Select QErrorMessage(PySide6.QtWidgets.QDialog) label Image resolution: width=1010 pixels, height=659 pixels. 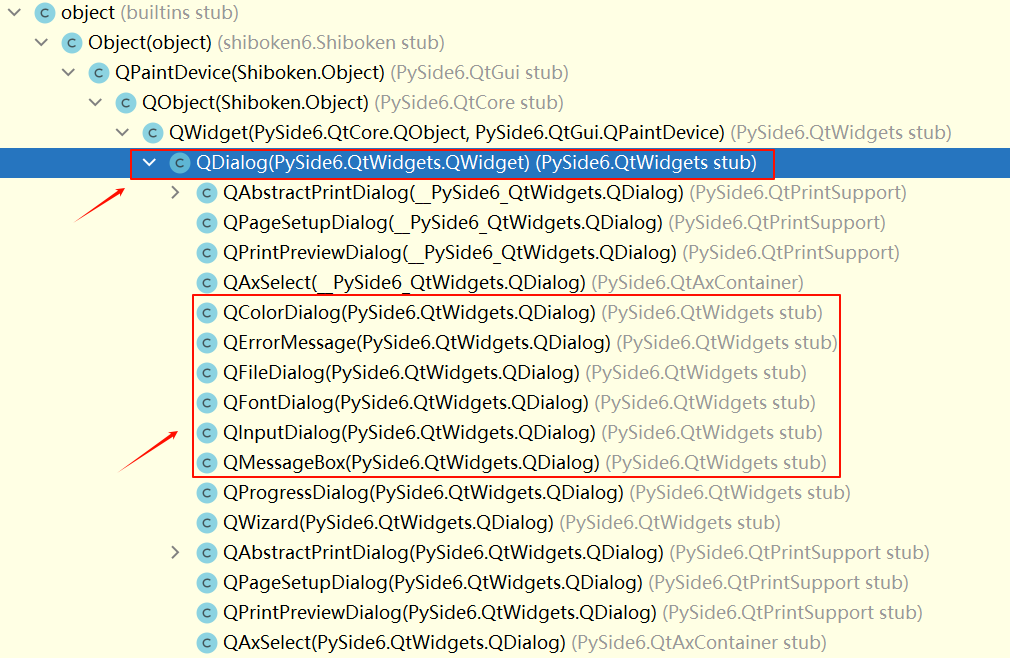coord(417,343)
